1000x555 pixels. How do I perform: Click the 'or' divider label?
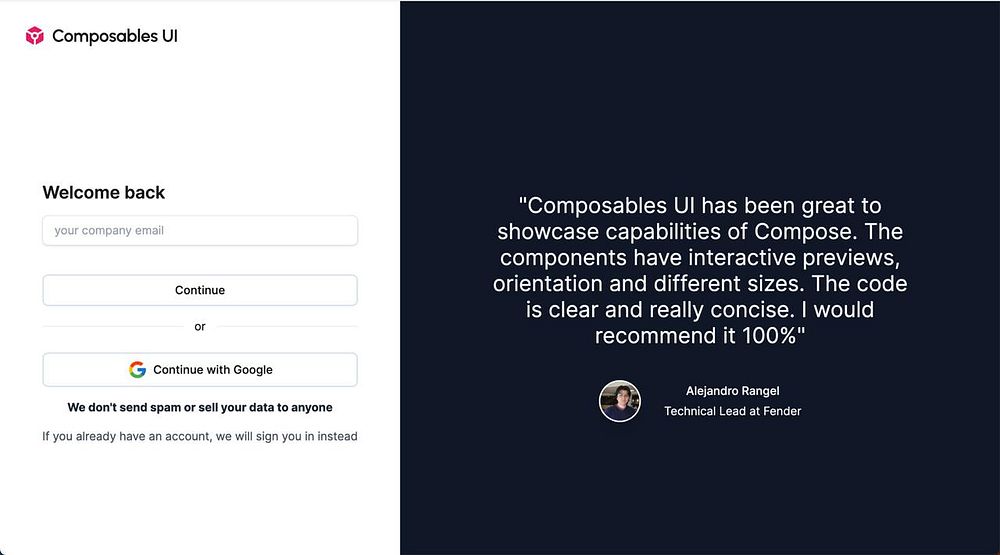pyautogui.click(x=200, y=327)
